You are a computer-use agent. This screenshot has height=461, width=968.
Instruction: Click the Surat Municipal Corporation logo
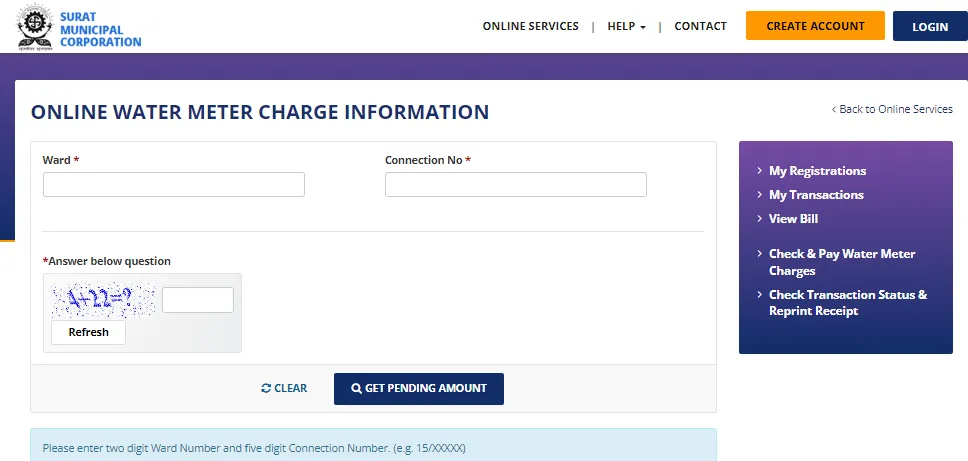coord(38,28)
